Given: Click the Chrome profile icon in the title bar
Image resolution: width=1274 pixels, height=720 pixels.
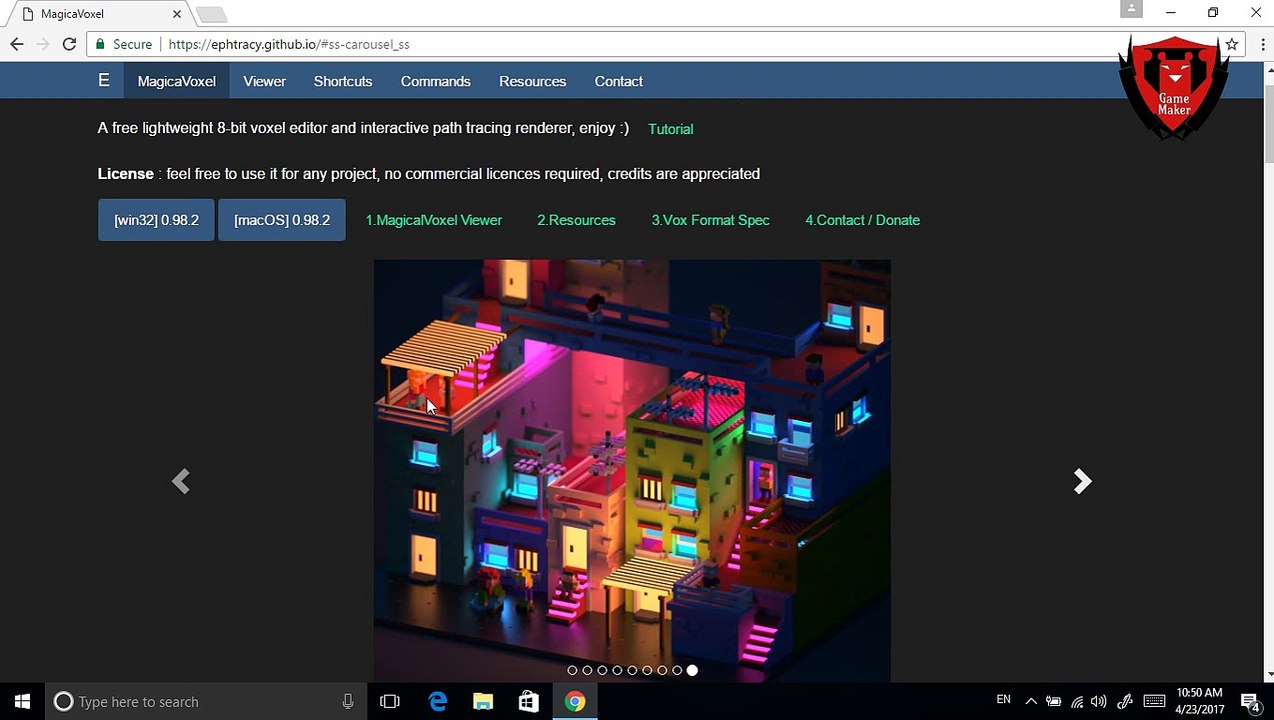Looking at the screenshot, I should pyautogui.click(x=1131, y=9).
